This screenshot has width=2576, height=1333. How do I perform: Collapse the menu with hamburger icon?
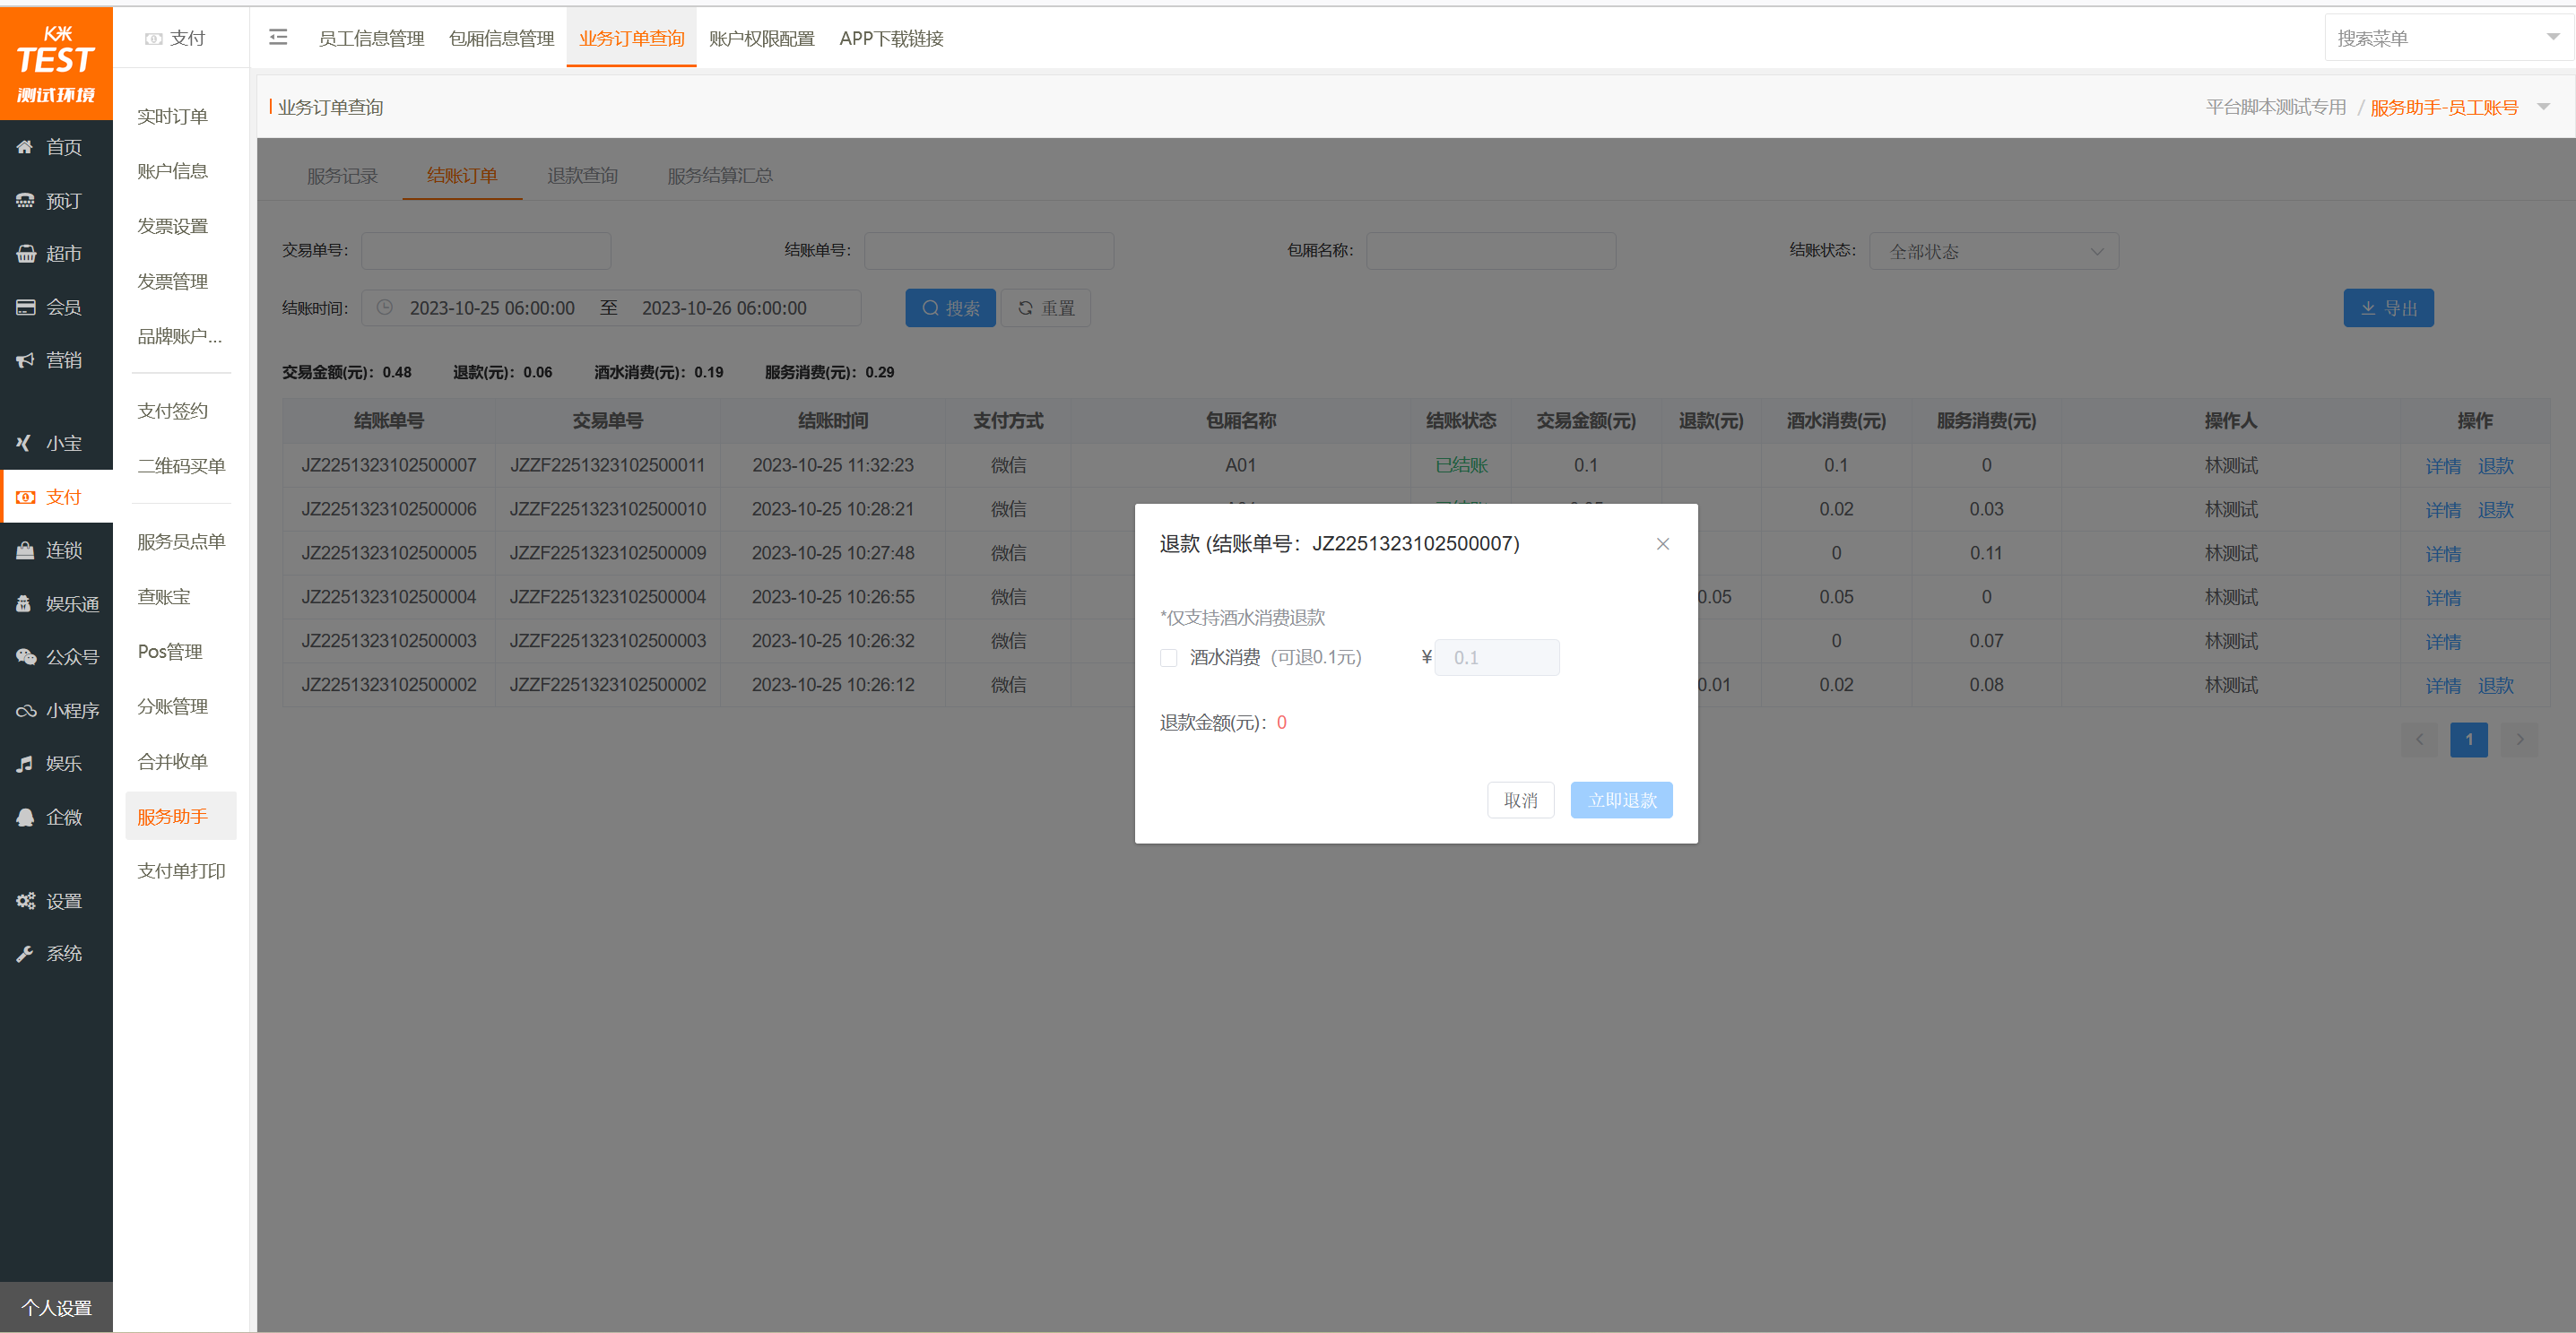[278, 37]
